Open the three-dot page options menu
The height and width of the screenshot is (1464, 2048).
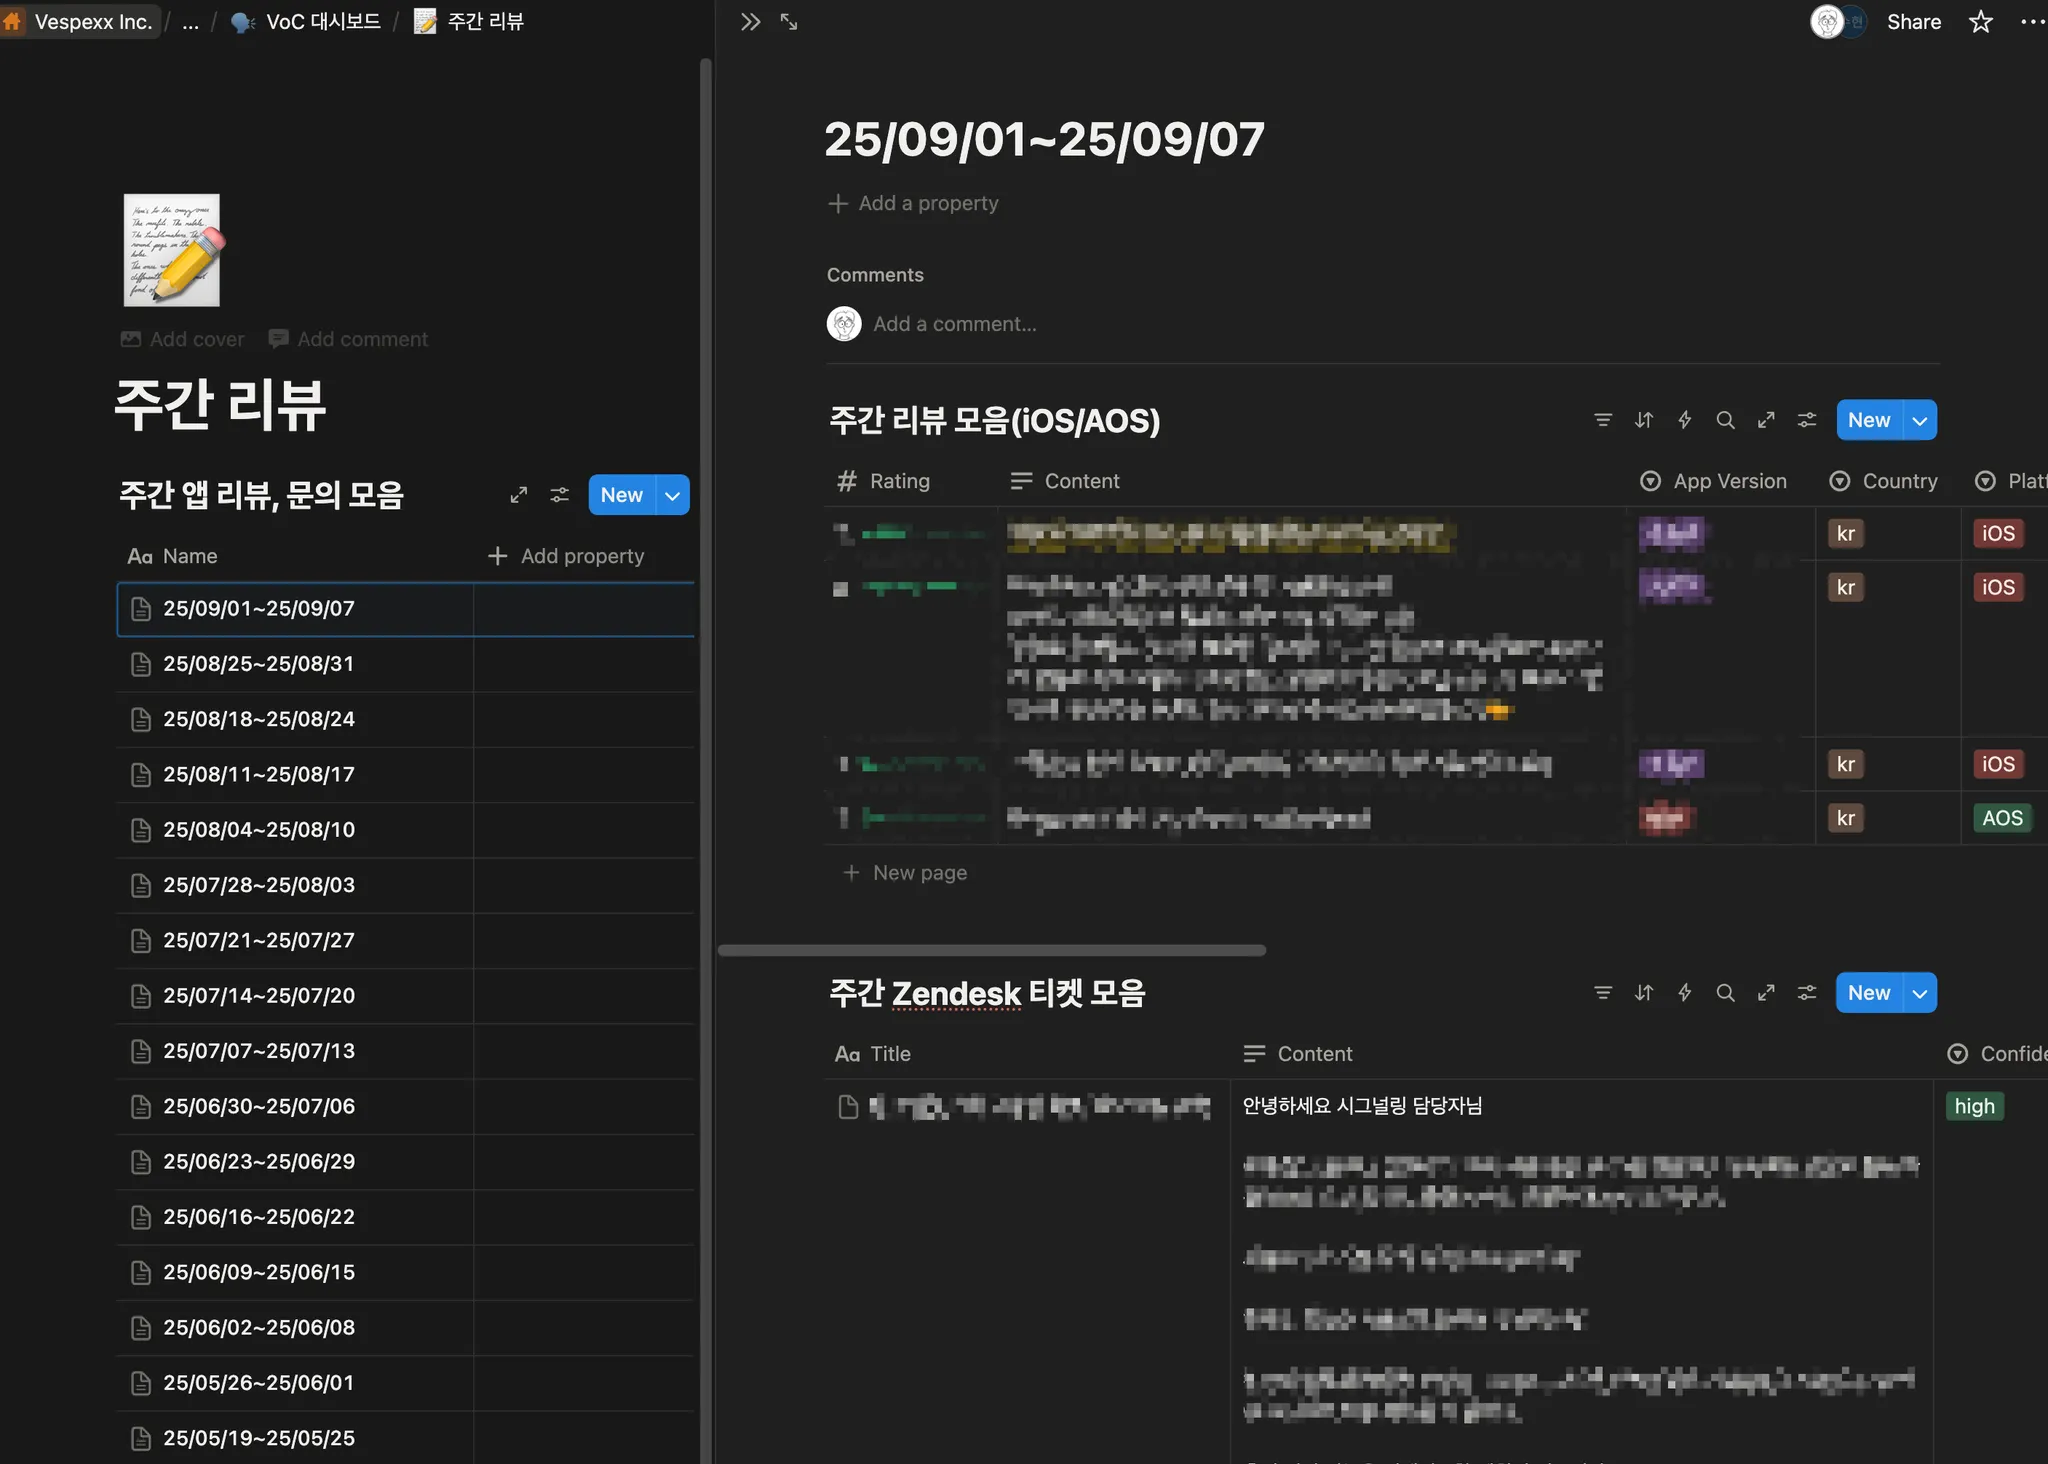(x=2032, y=22)
